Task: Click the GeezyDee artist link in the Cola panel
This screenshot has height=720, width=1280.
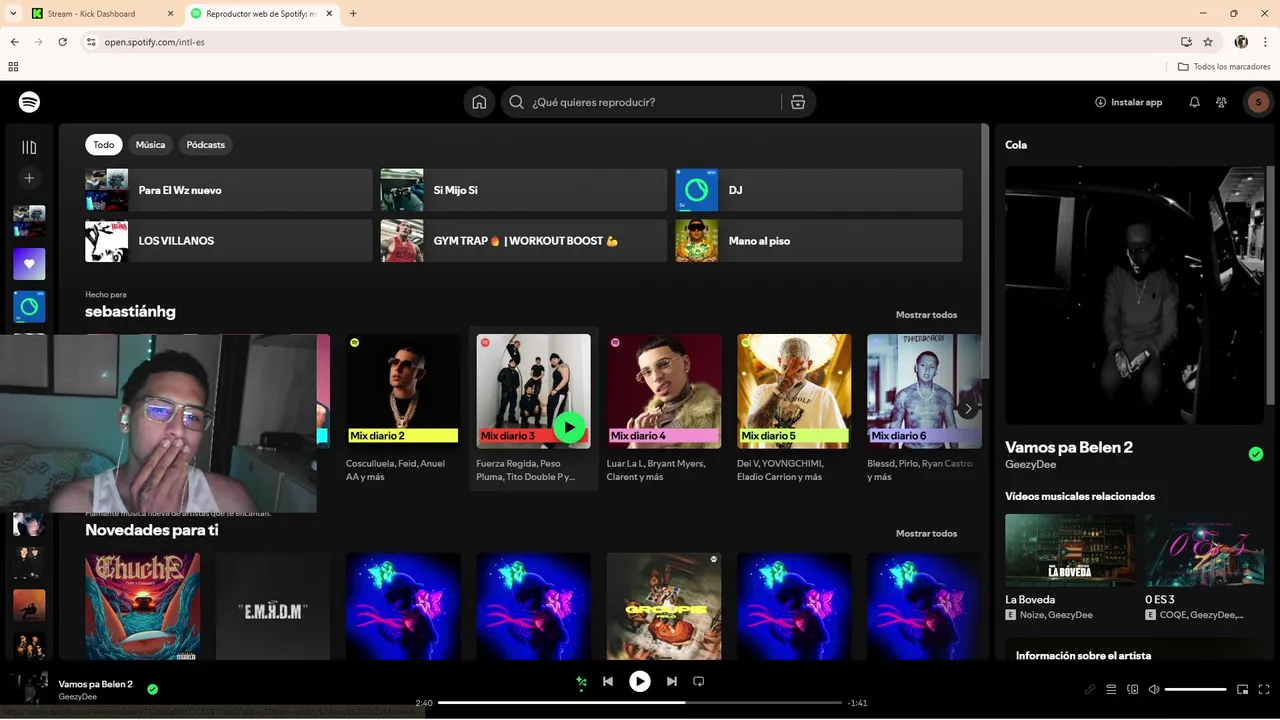Action: [x=1030, y=465]
